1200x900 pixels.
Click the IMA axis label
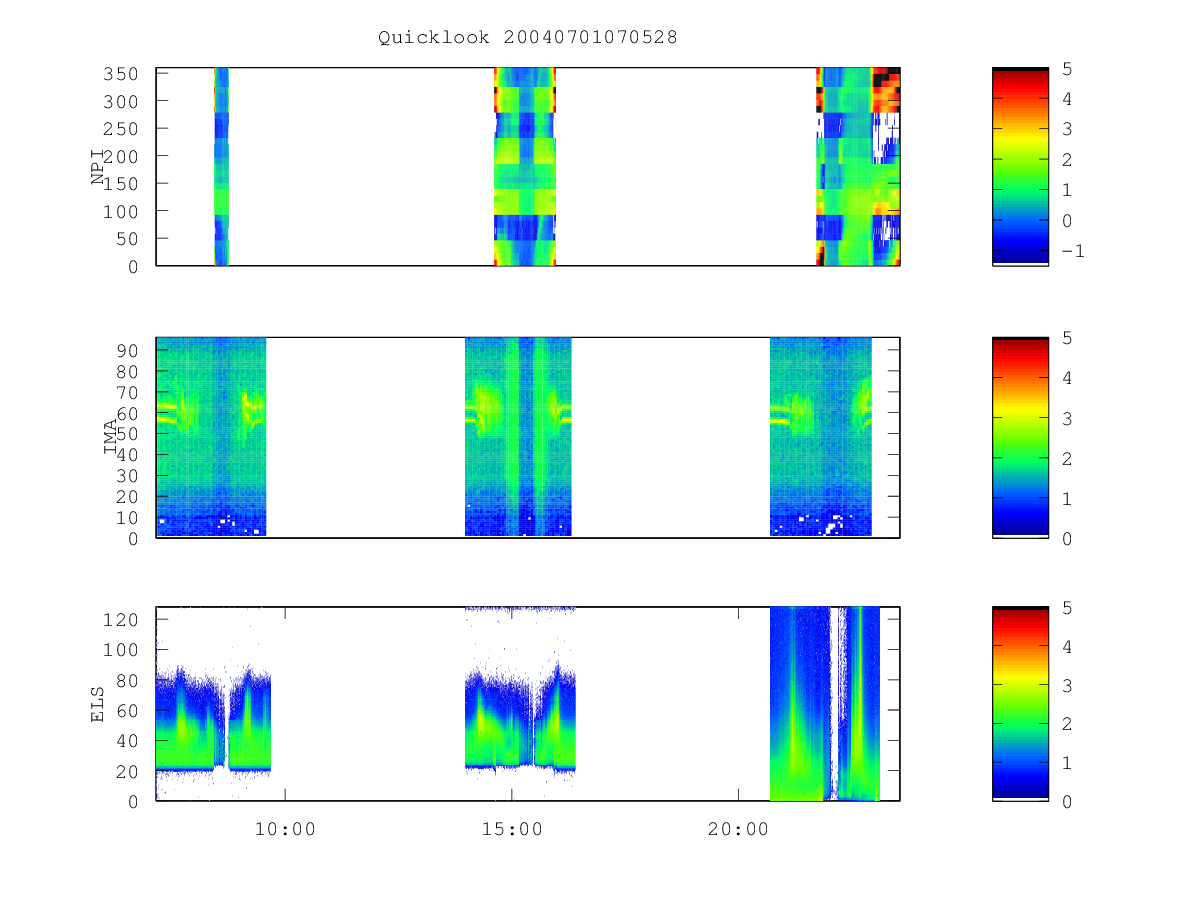click(x=110, y=437)
